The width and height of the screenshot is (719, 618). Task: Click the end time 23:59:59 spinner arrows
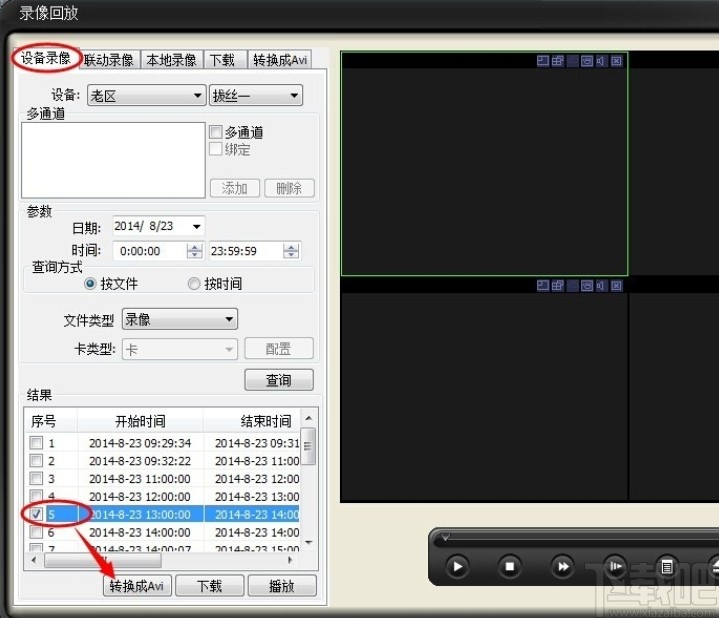[x=291, y=251]
